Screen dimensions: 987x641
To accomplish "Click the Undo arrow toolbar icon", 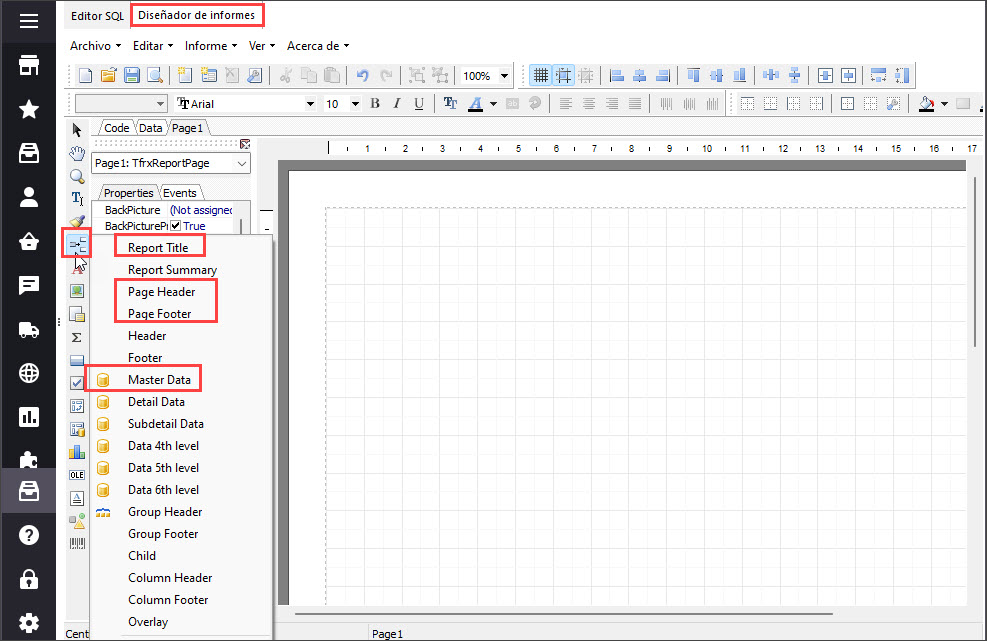I will point(362,76).
